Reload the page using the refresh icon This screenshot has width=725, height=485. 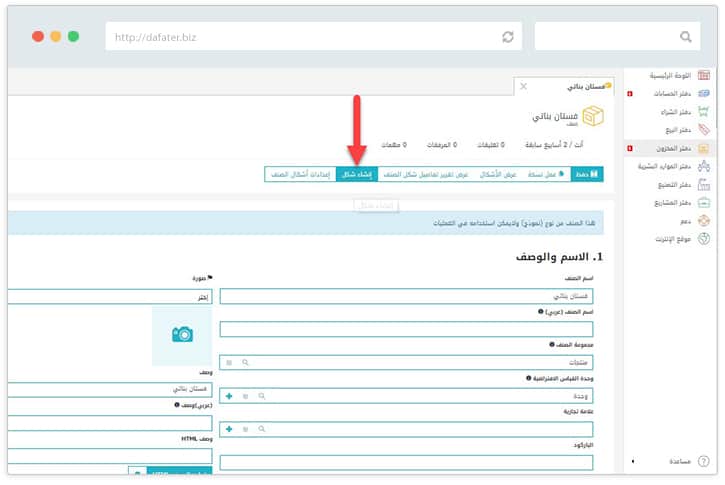(x=508, y=36)
